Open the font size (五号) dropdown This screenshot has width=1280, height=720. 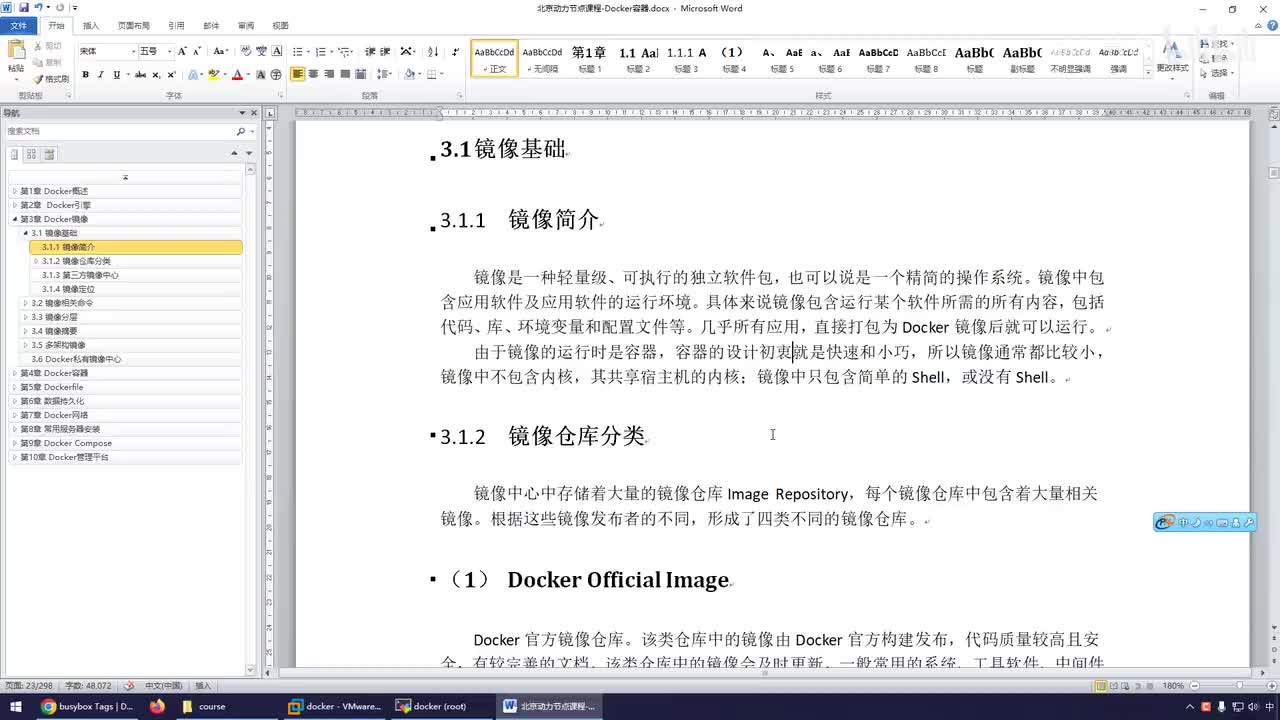coord(169,51)
